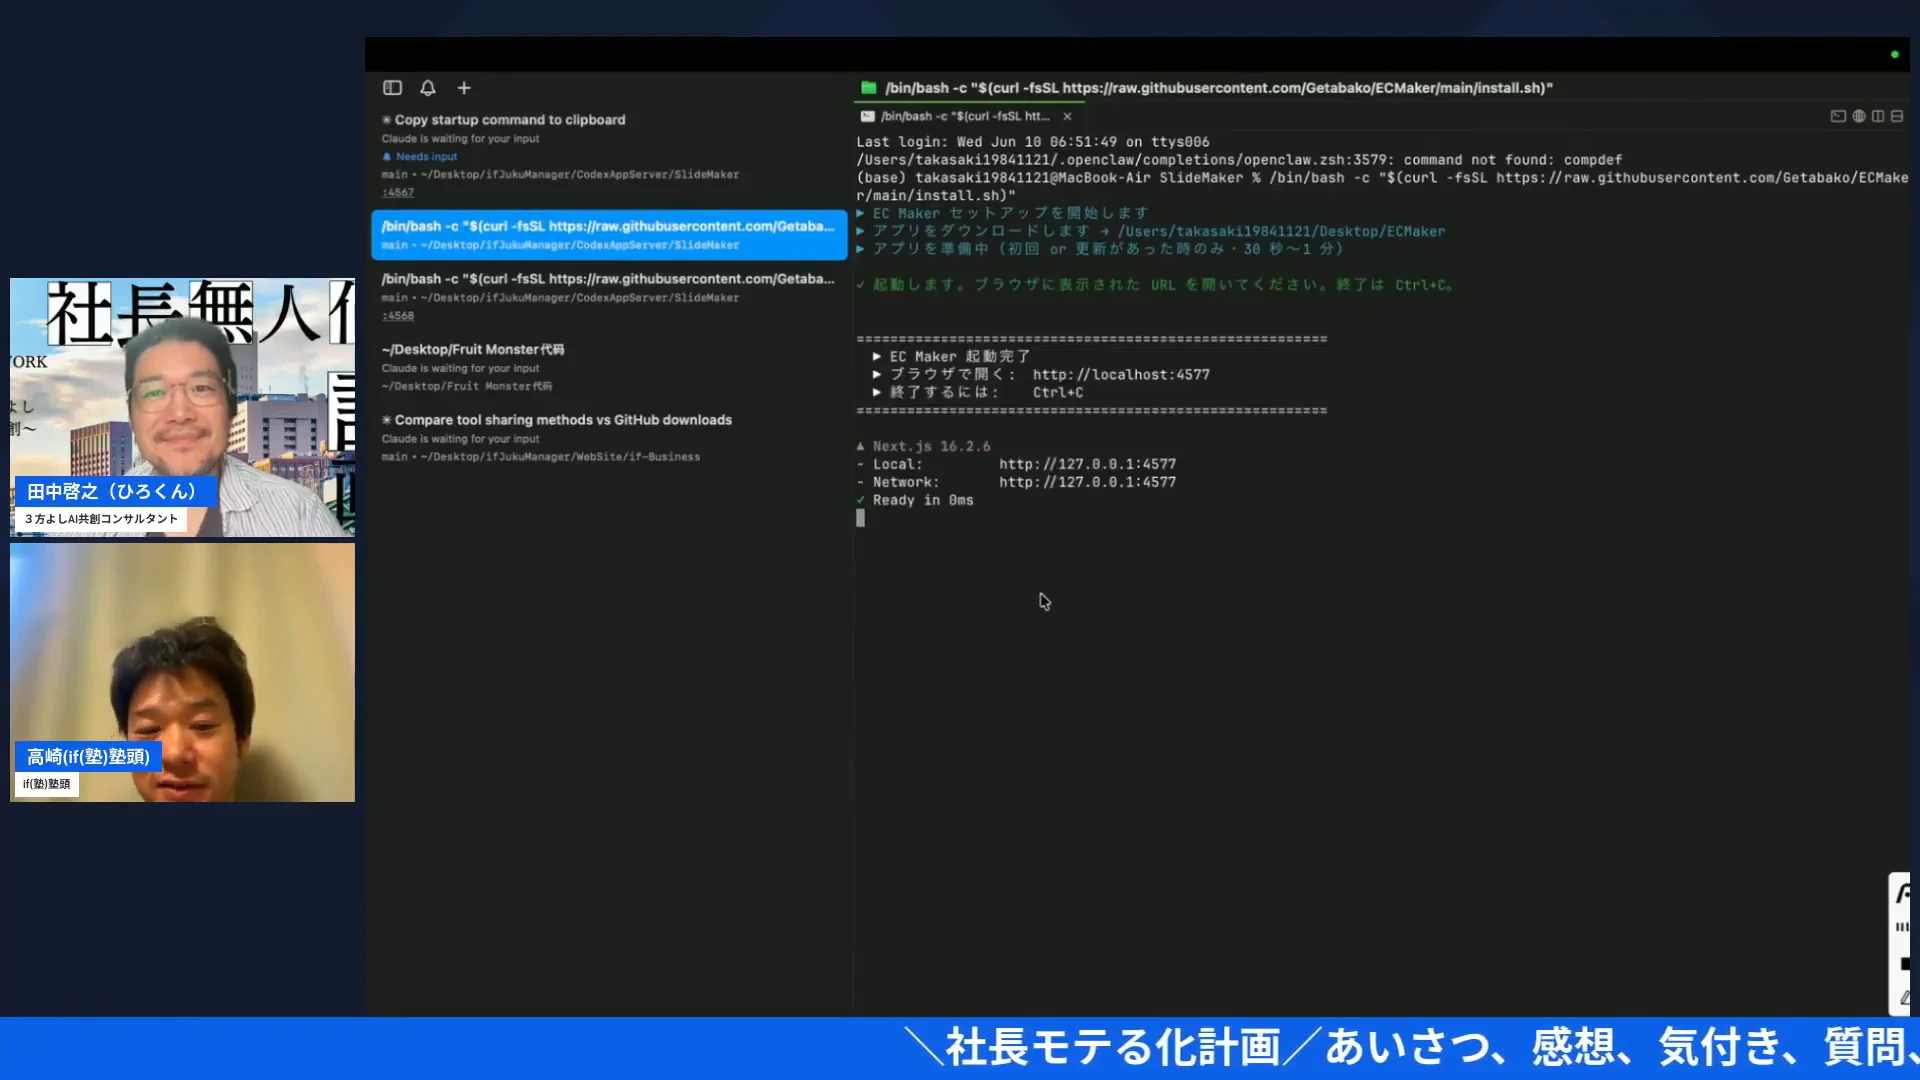
Task: Split the terminal into side-by-side columns
Action: point(1878,116)
